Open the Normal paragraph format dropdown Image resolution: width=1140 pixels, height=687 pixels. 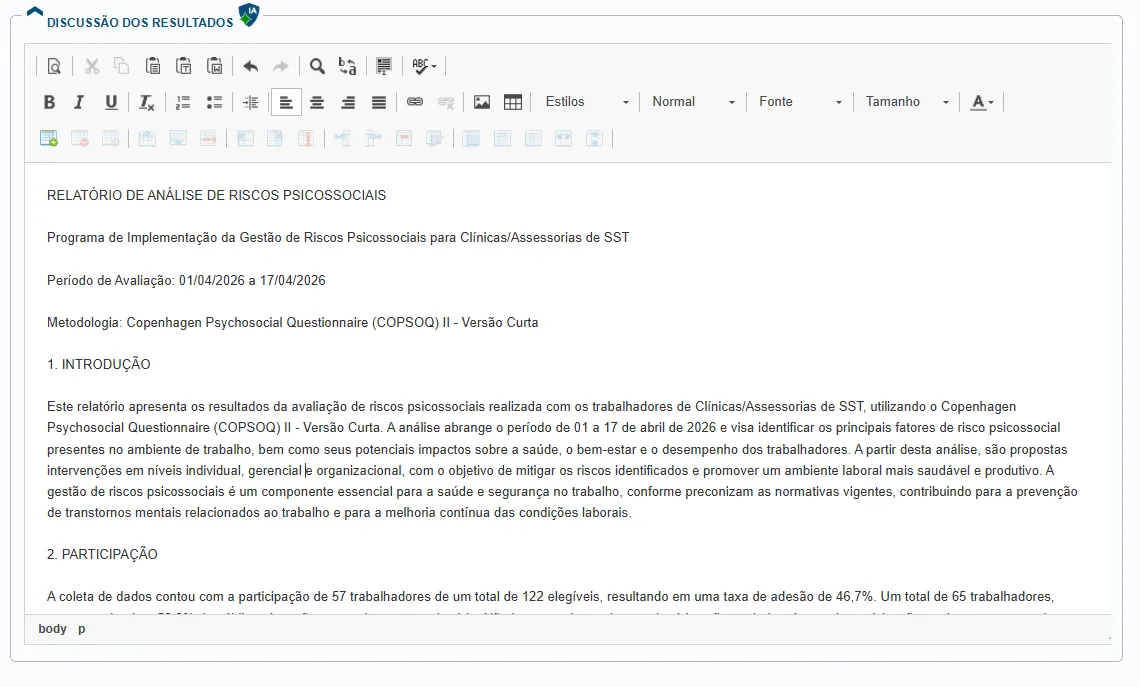[x=693, y=103]
